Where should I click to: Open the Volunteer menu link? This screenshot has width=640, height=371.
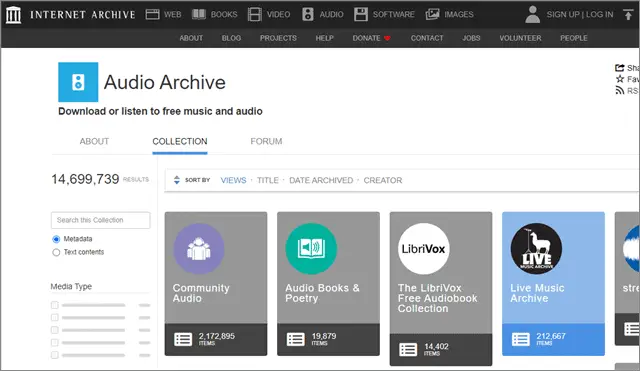(520, 38)
